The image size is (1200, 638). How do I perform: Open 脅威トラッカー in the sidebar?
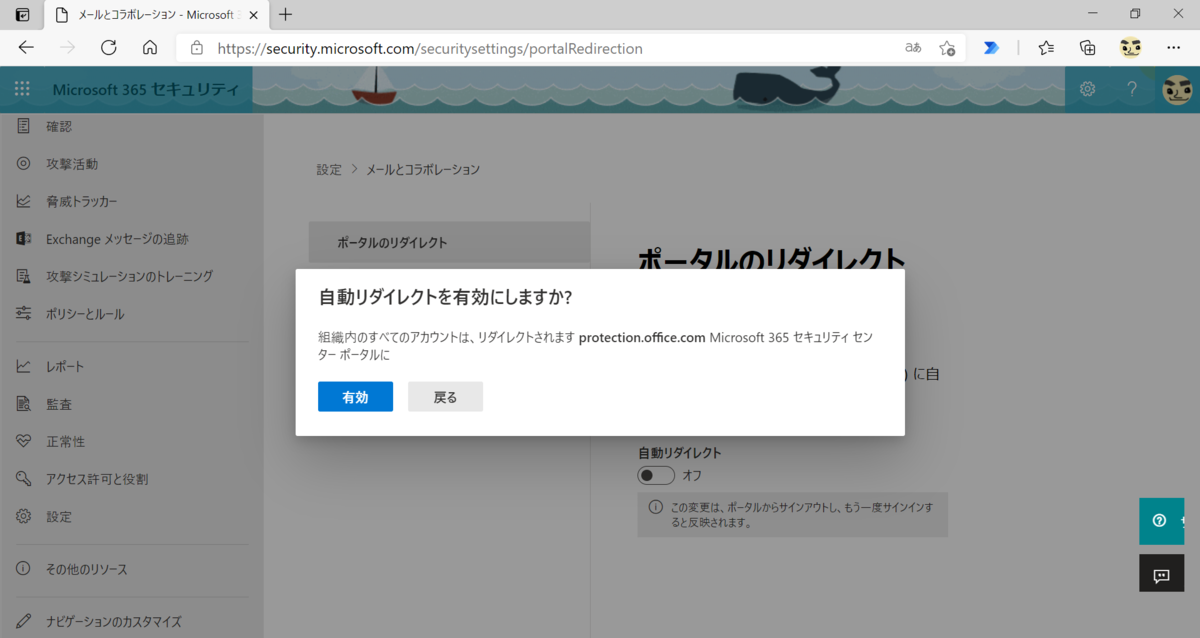(x=82, y=201)
